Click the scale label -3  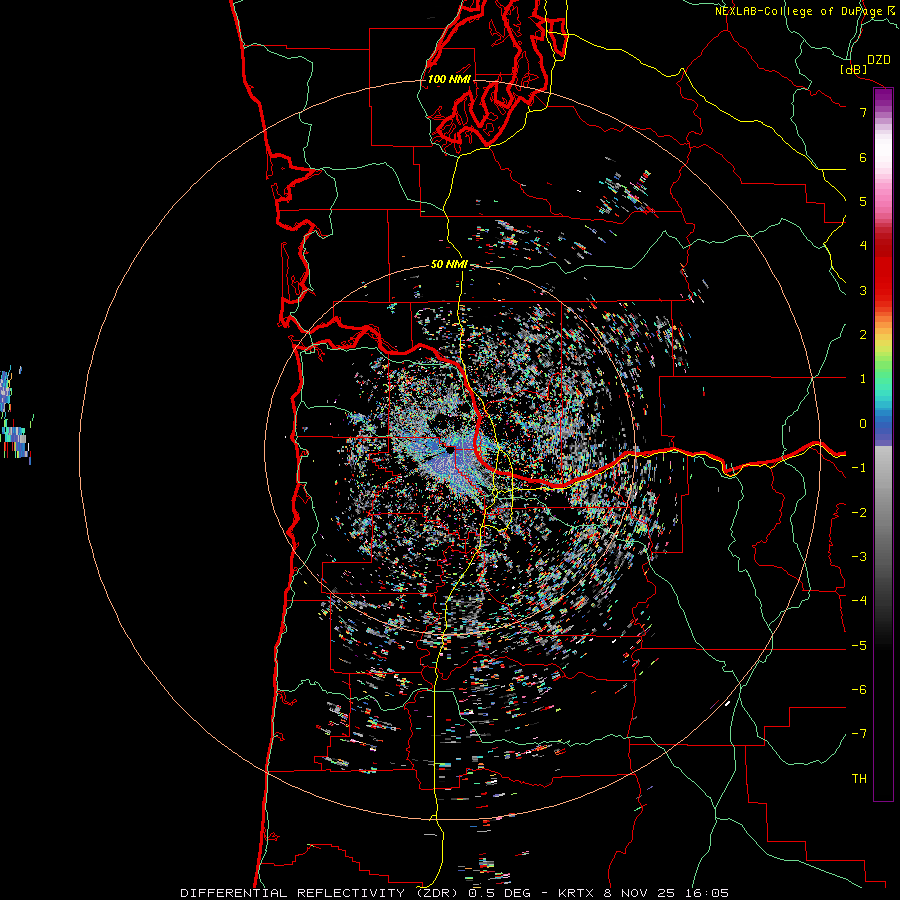859,556
